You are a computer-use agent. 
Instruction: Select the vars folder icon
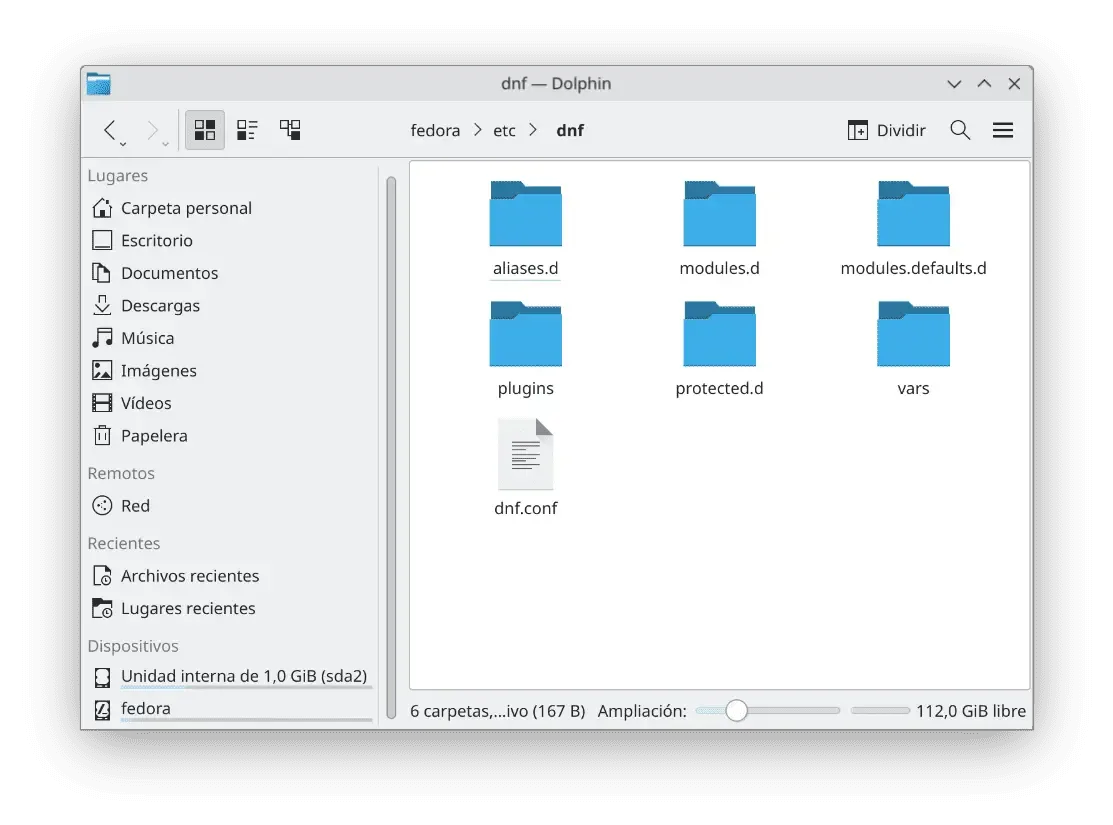coord(913,334)
